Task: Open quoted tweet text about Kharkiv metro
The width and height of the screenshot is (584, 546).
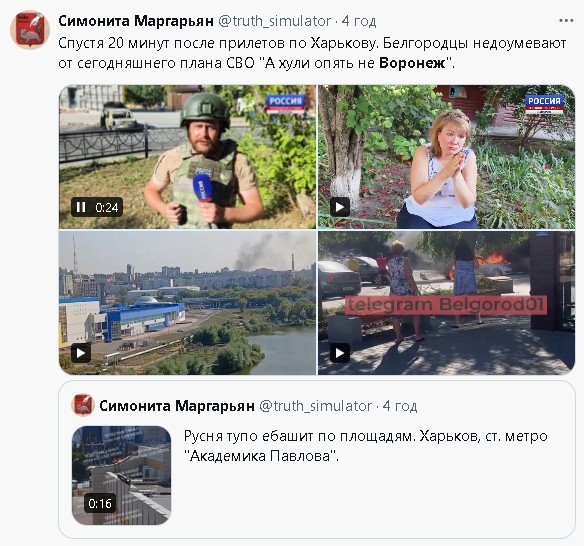Action: pyautogui.click(x=366, y=446)
